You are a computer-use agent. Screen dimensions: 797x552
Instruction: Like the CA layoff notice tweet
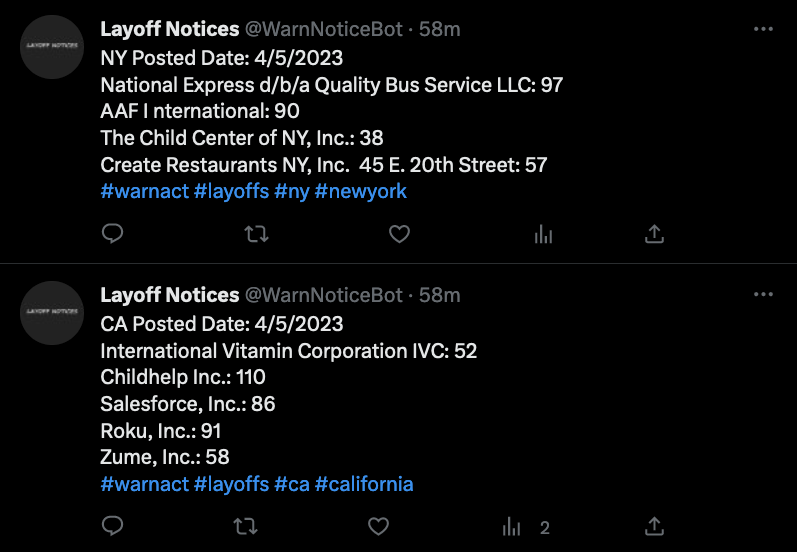(378, 526)
